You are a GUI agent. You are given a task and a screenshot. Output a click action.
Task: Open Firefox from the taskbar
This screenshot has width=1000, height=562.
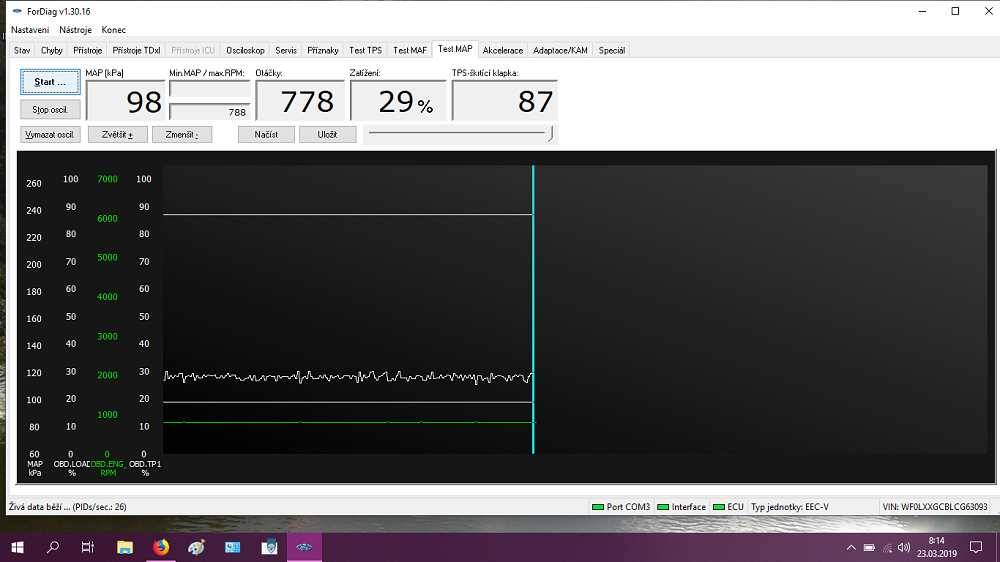[x=161, y=547]
